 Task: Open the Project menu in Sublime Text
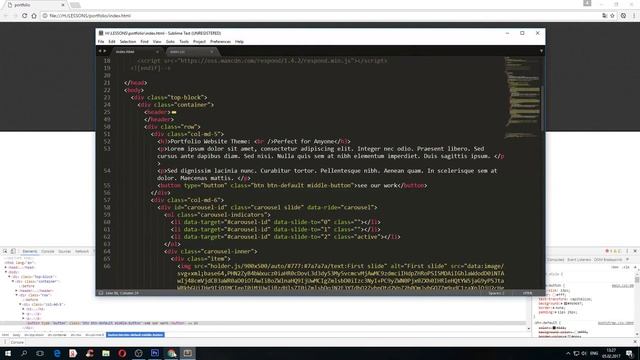pos(200,42)
